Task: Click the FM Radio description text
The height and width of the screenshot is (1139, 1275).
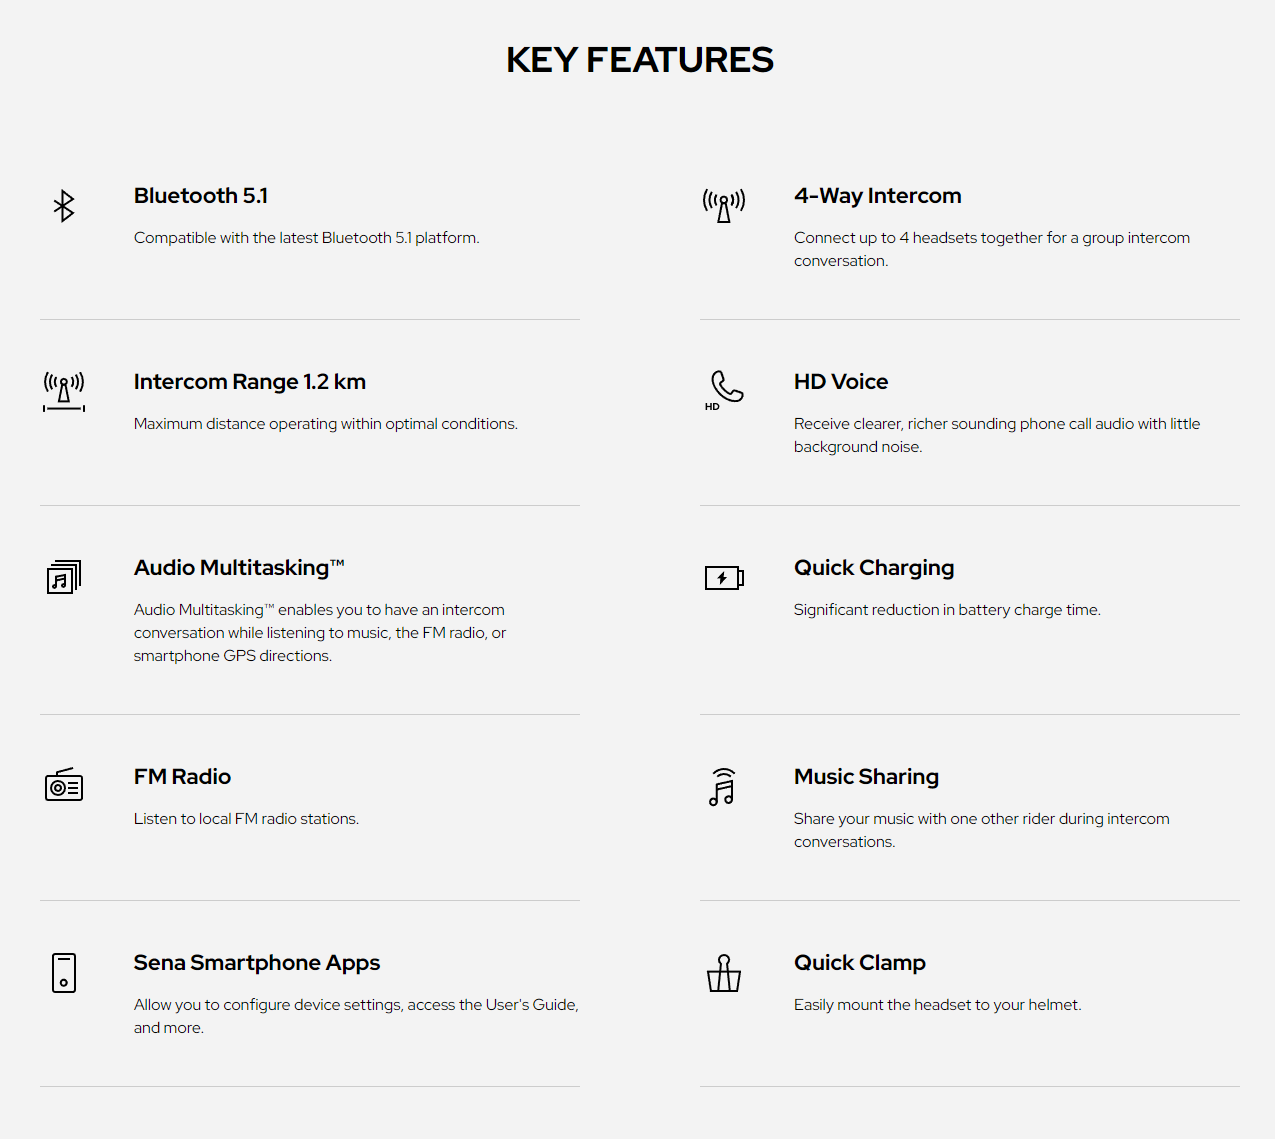Action: (246, 819)
